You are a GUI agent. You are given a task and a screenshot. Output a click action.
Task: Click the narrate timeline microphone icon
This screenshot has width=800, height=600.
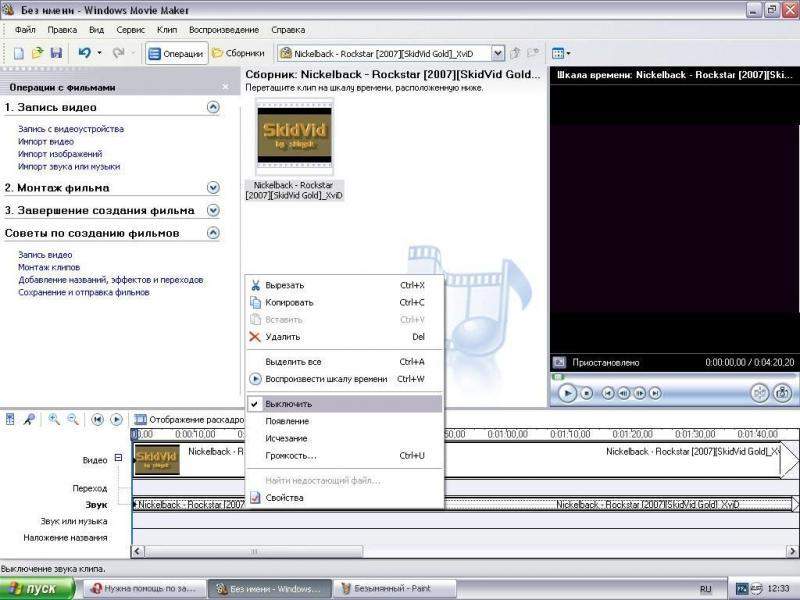coord(29,419)
